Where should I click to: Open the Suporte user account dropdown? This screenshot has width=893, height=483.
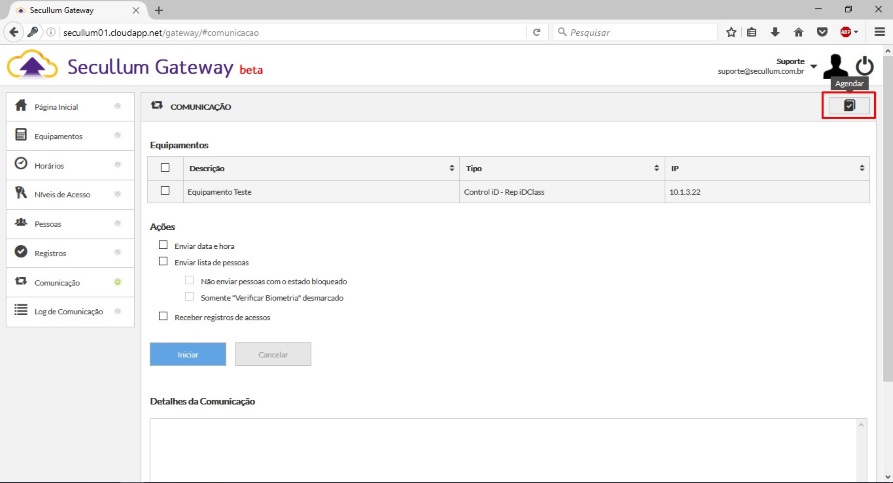pos(813,67)
